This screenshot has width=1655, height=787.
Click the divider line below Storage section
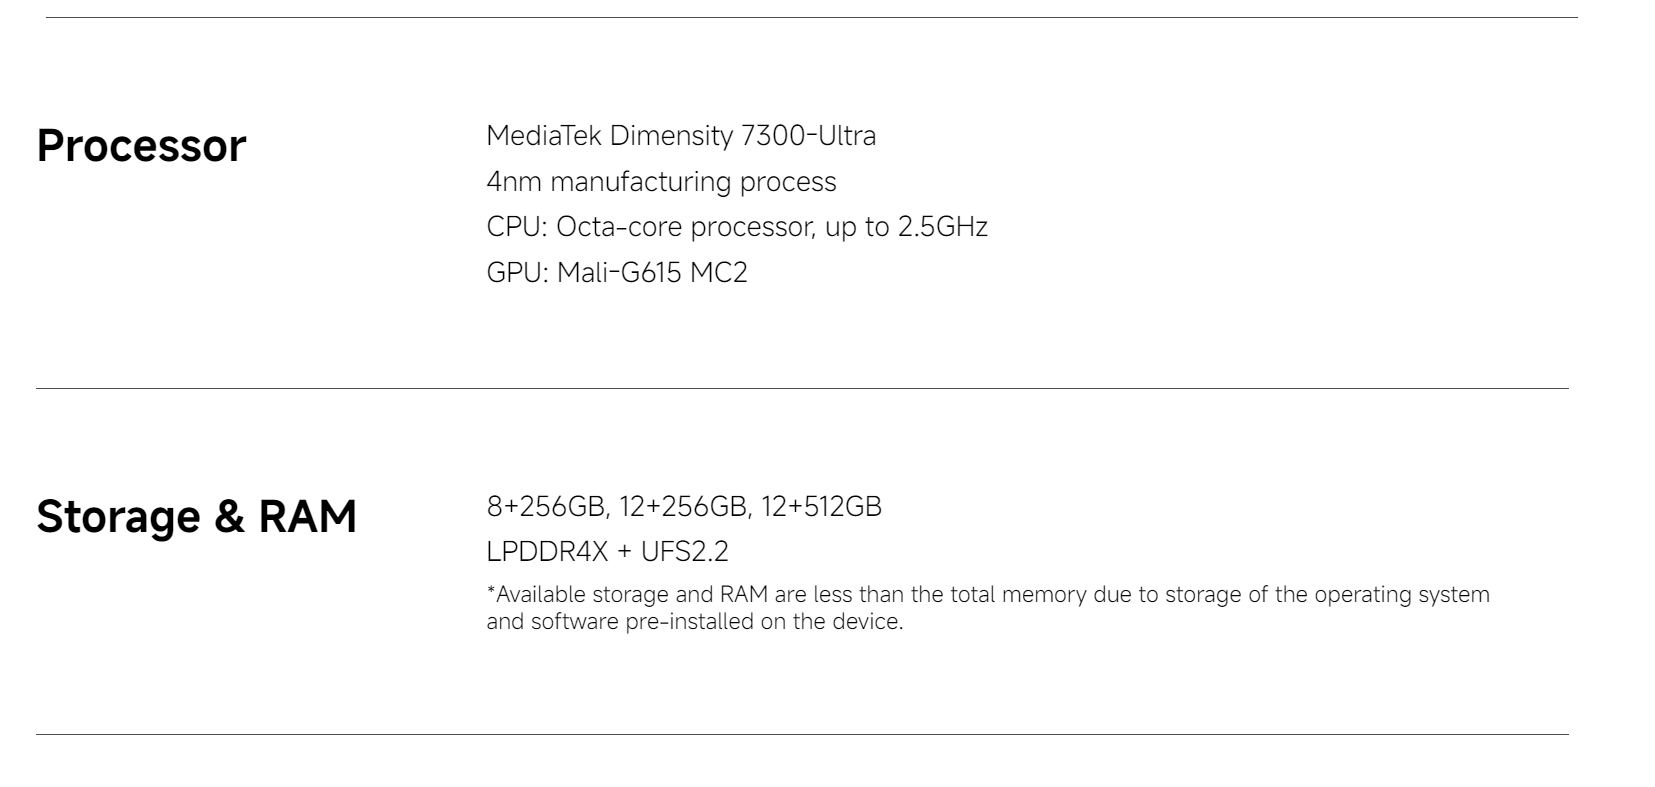(802, 734)
